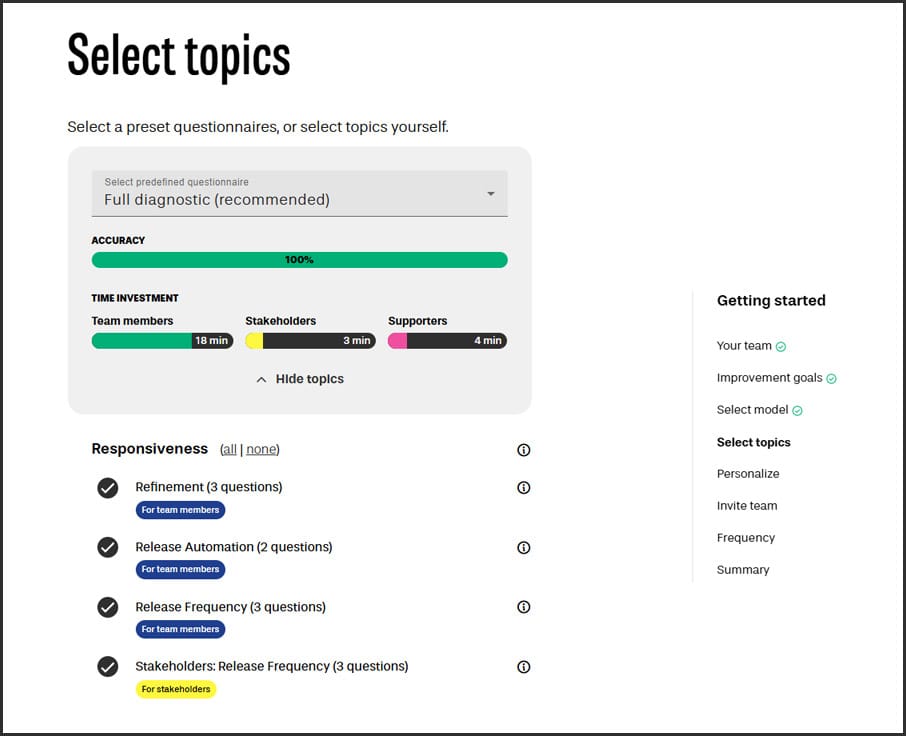Open info icon for Stakeholders: Release Frequency
Viewport: 906px width, 736px height.
coord(523,667)
